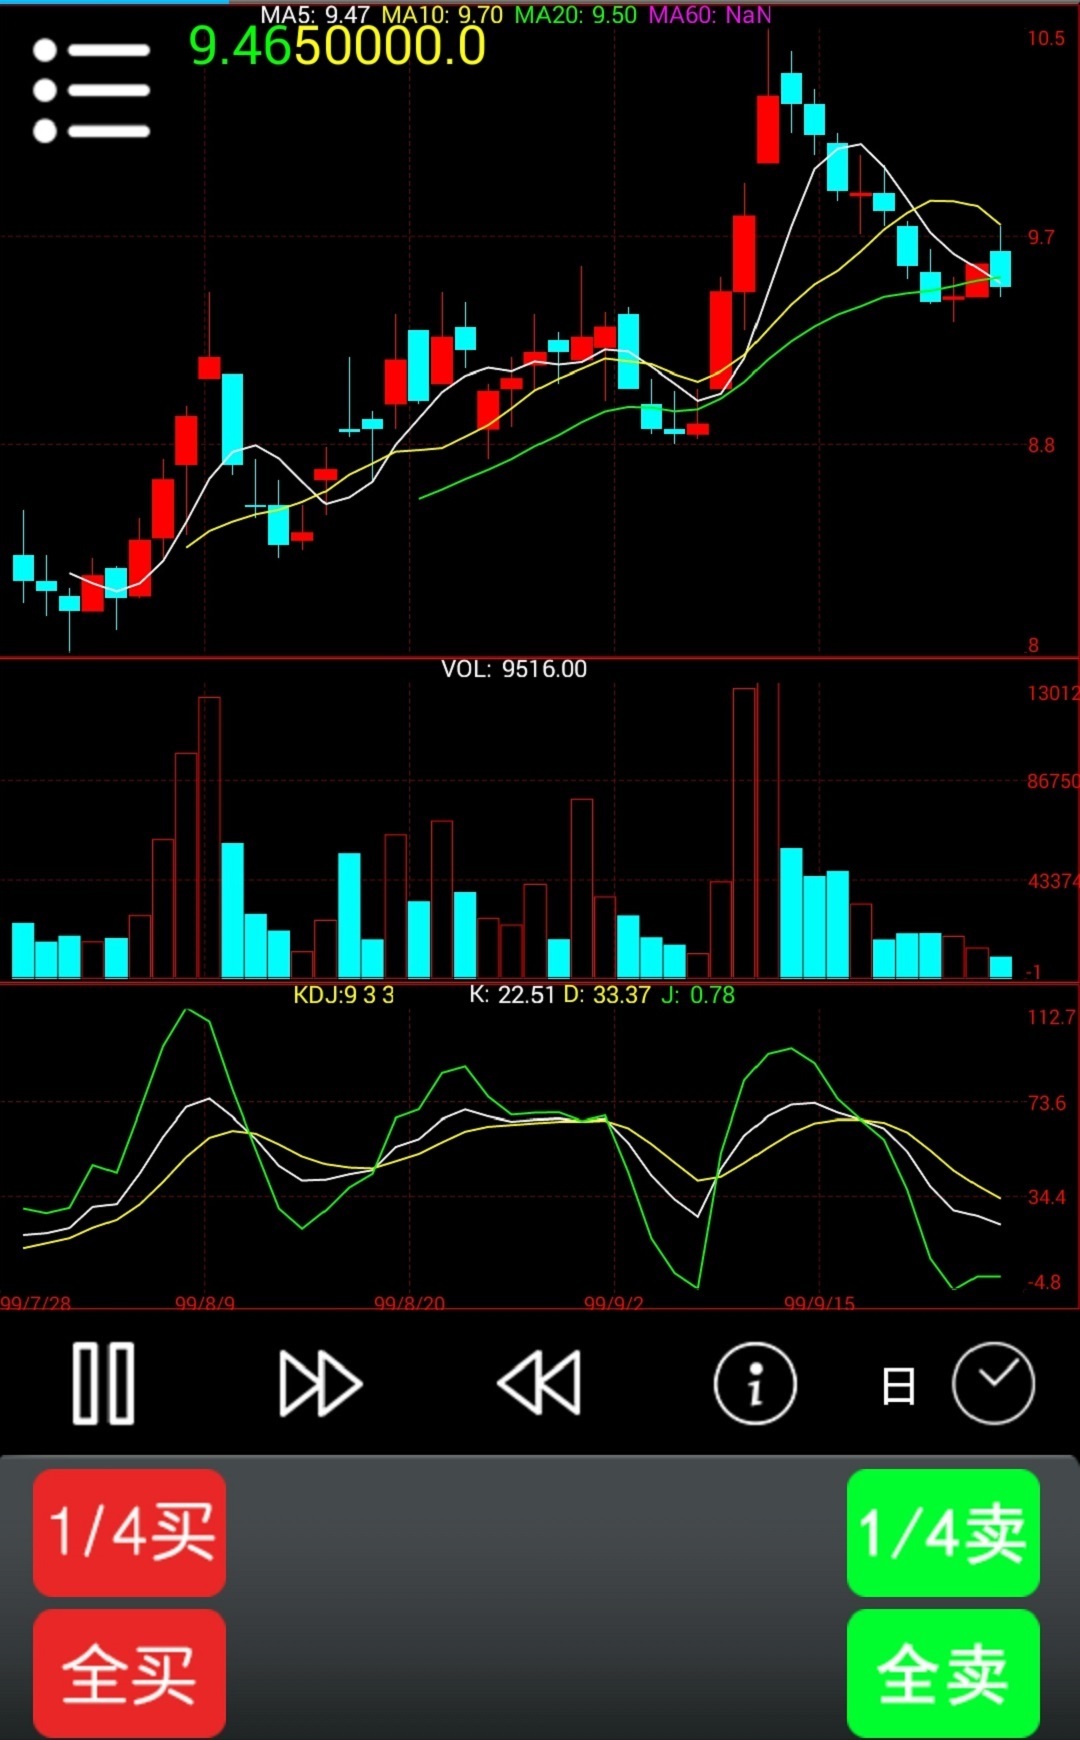Tap the D: 33.37 value
Image resolution: width=1080 pixels, height=1740 pixels.
(607, 995)
